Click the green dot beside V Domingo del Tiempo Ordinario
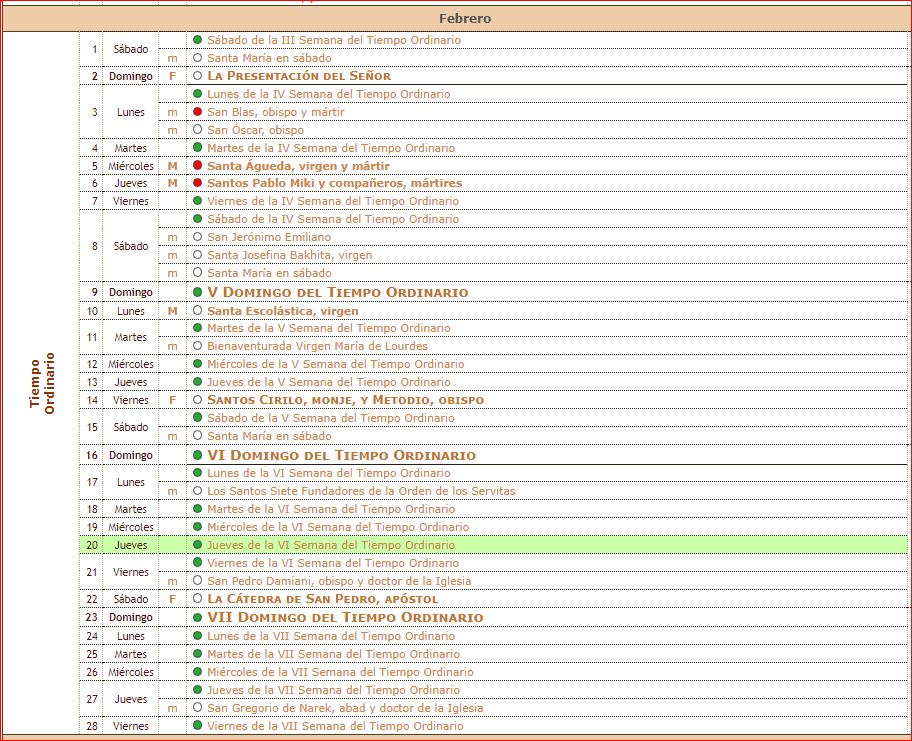This screenshot has height=741, width=912. tap(198, 293)
